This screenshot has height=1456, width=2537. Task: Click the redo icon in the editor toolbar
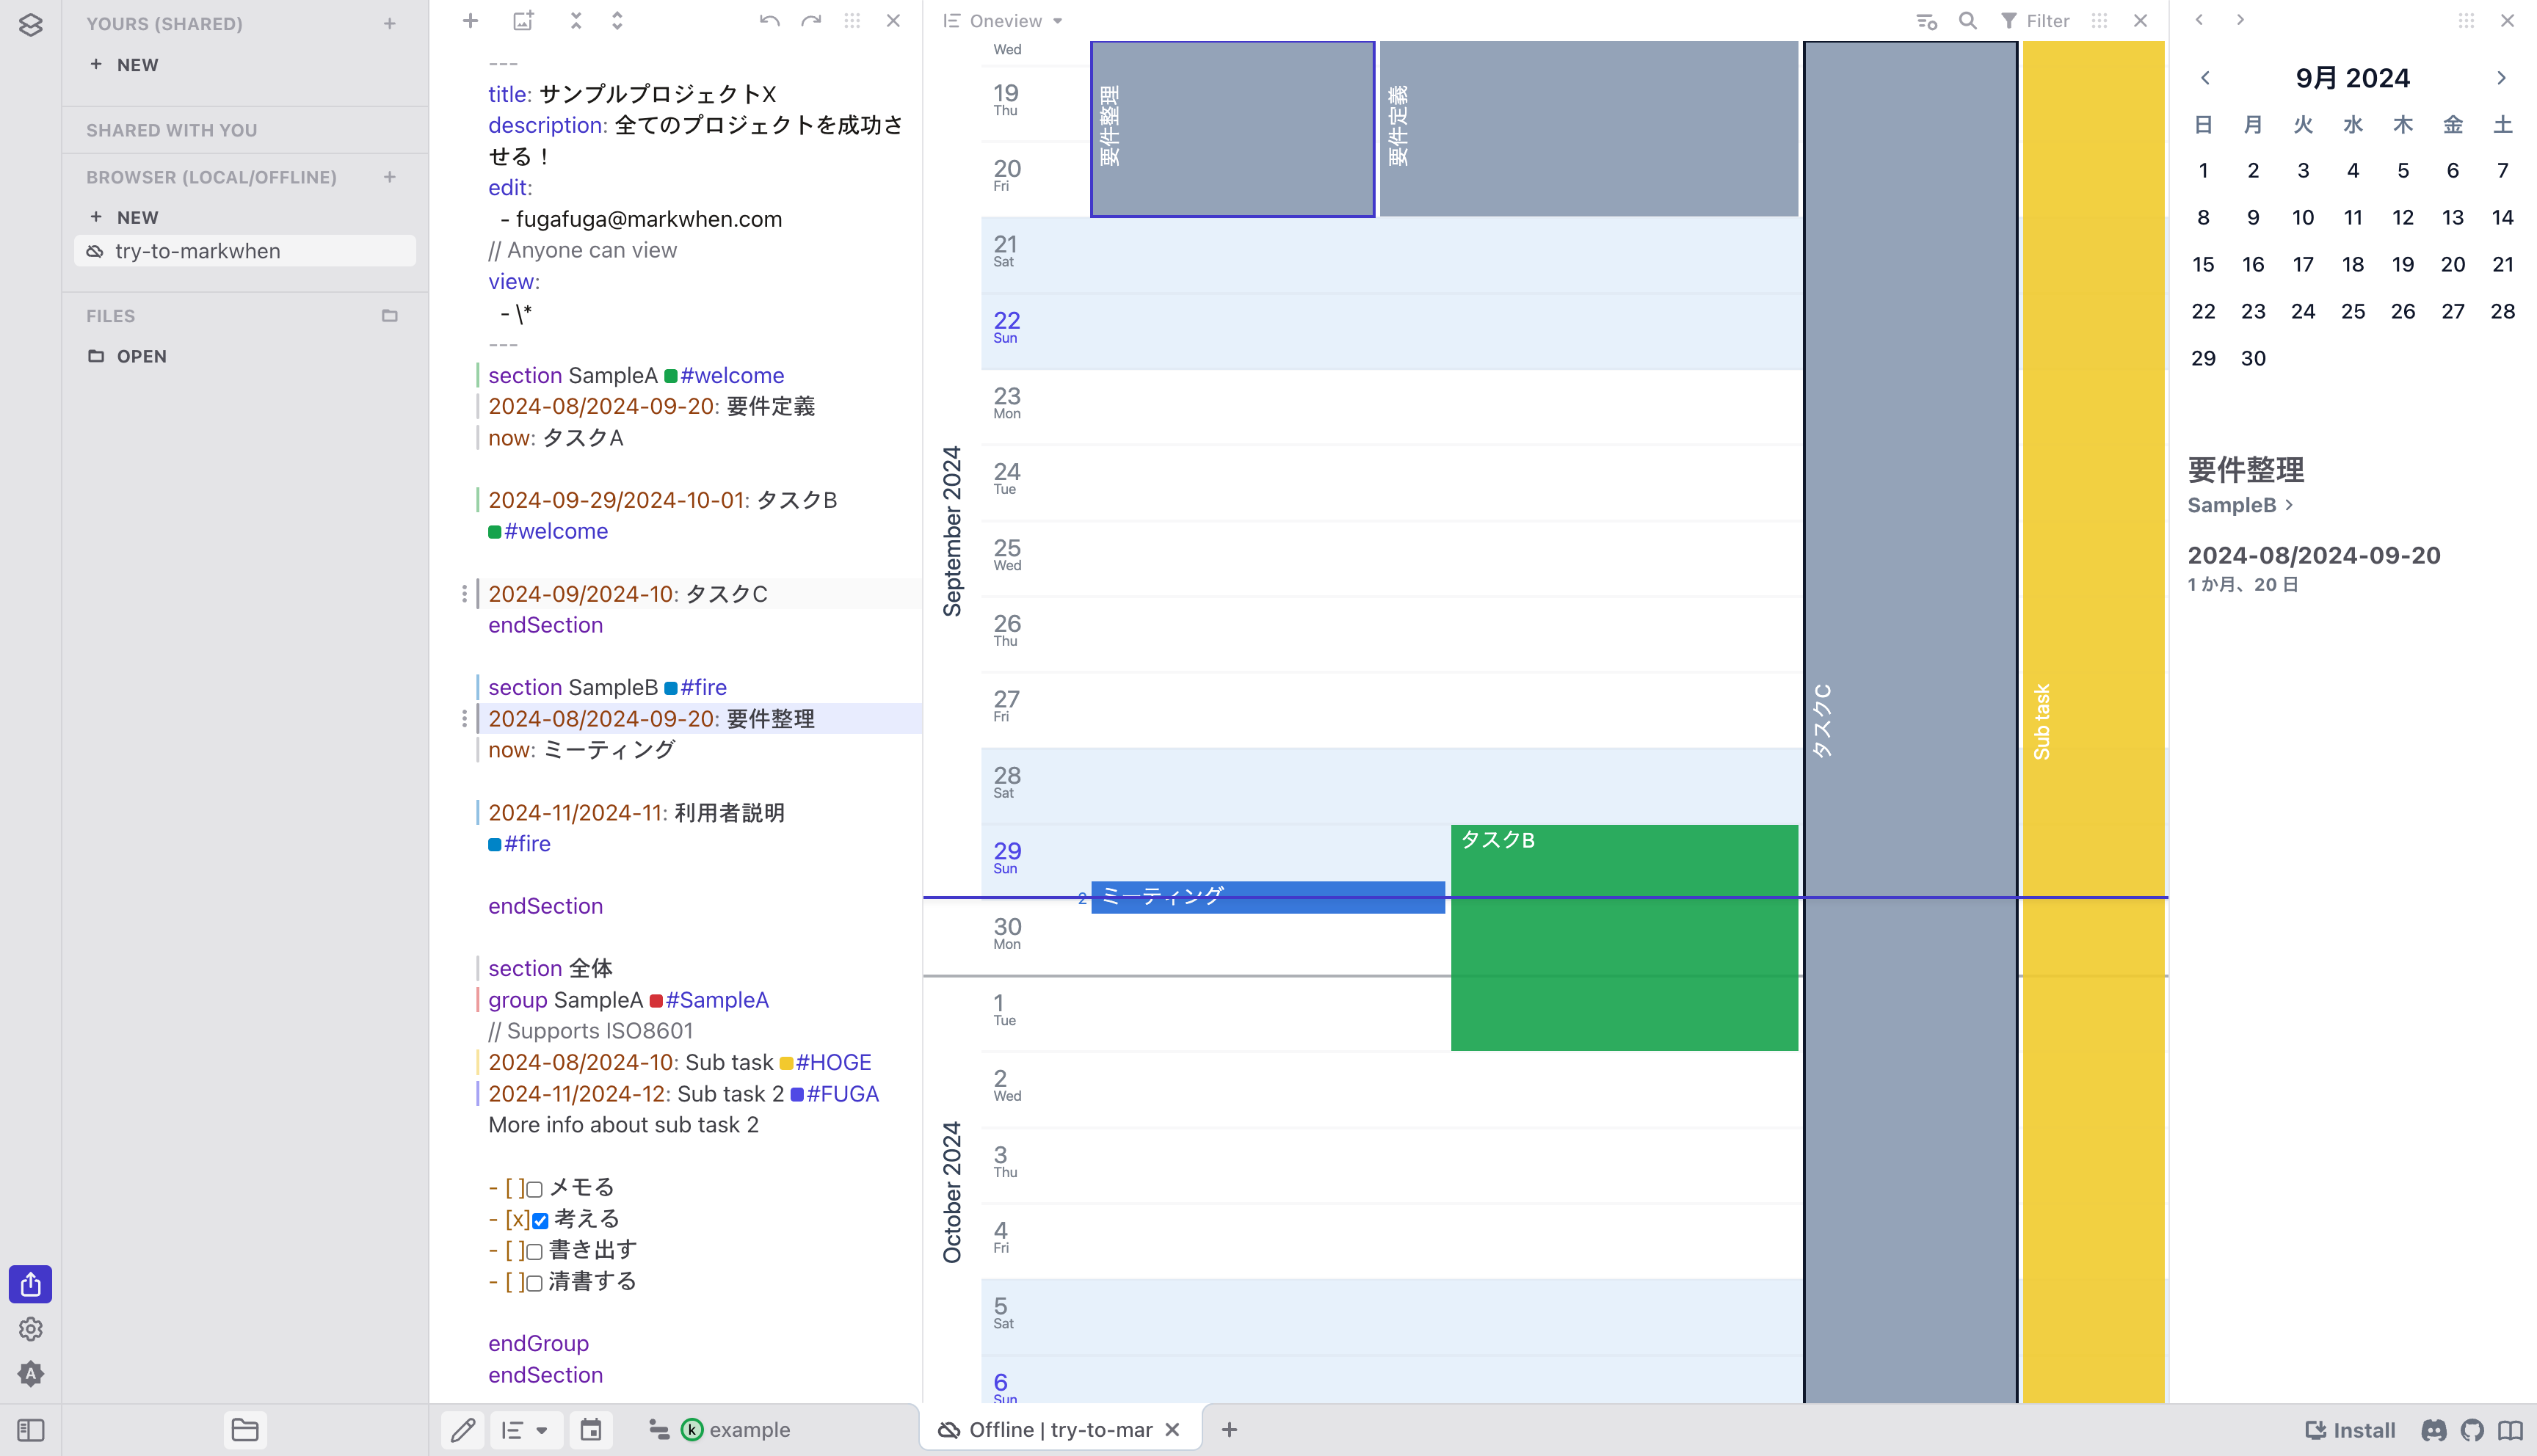[x=810, y=20]
